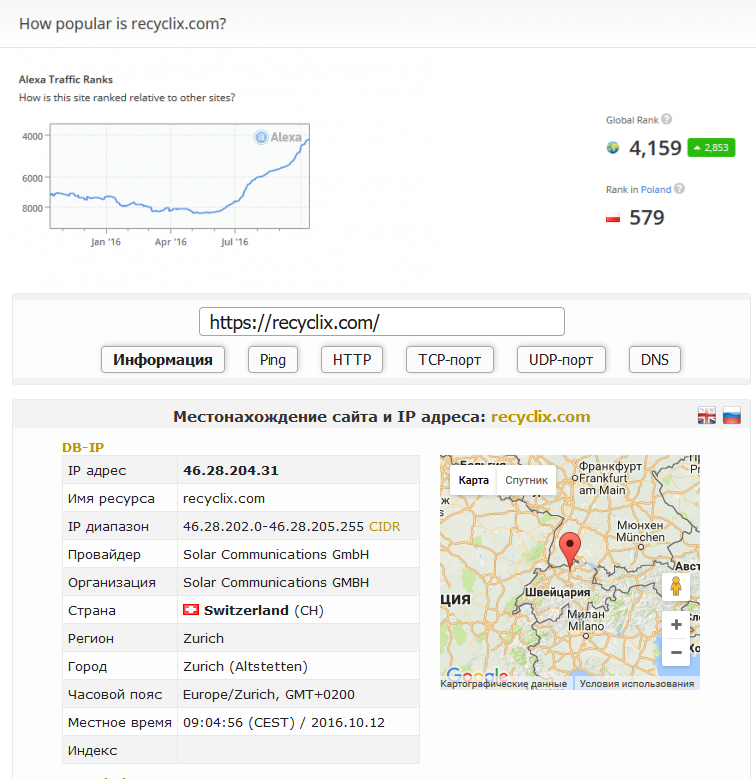Select the HTTP check button
The width and height of the screenshot is (756, 779).
[352, 360]
